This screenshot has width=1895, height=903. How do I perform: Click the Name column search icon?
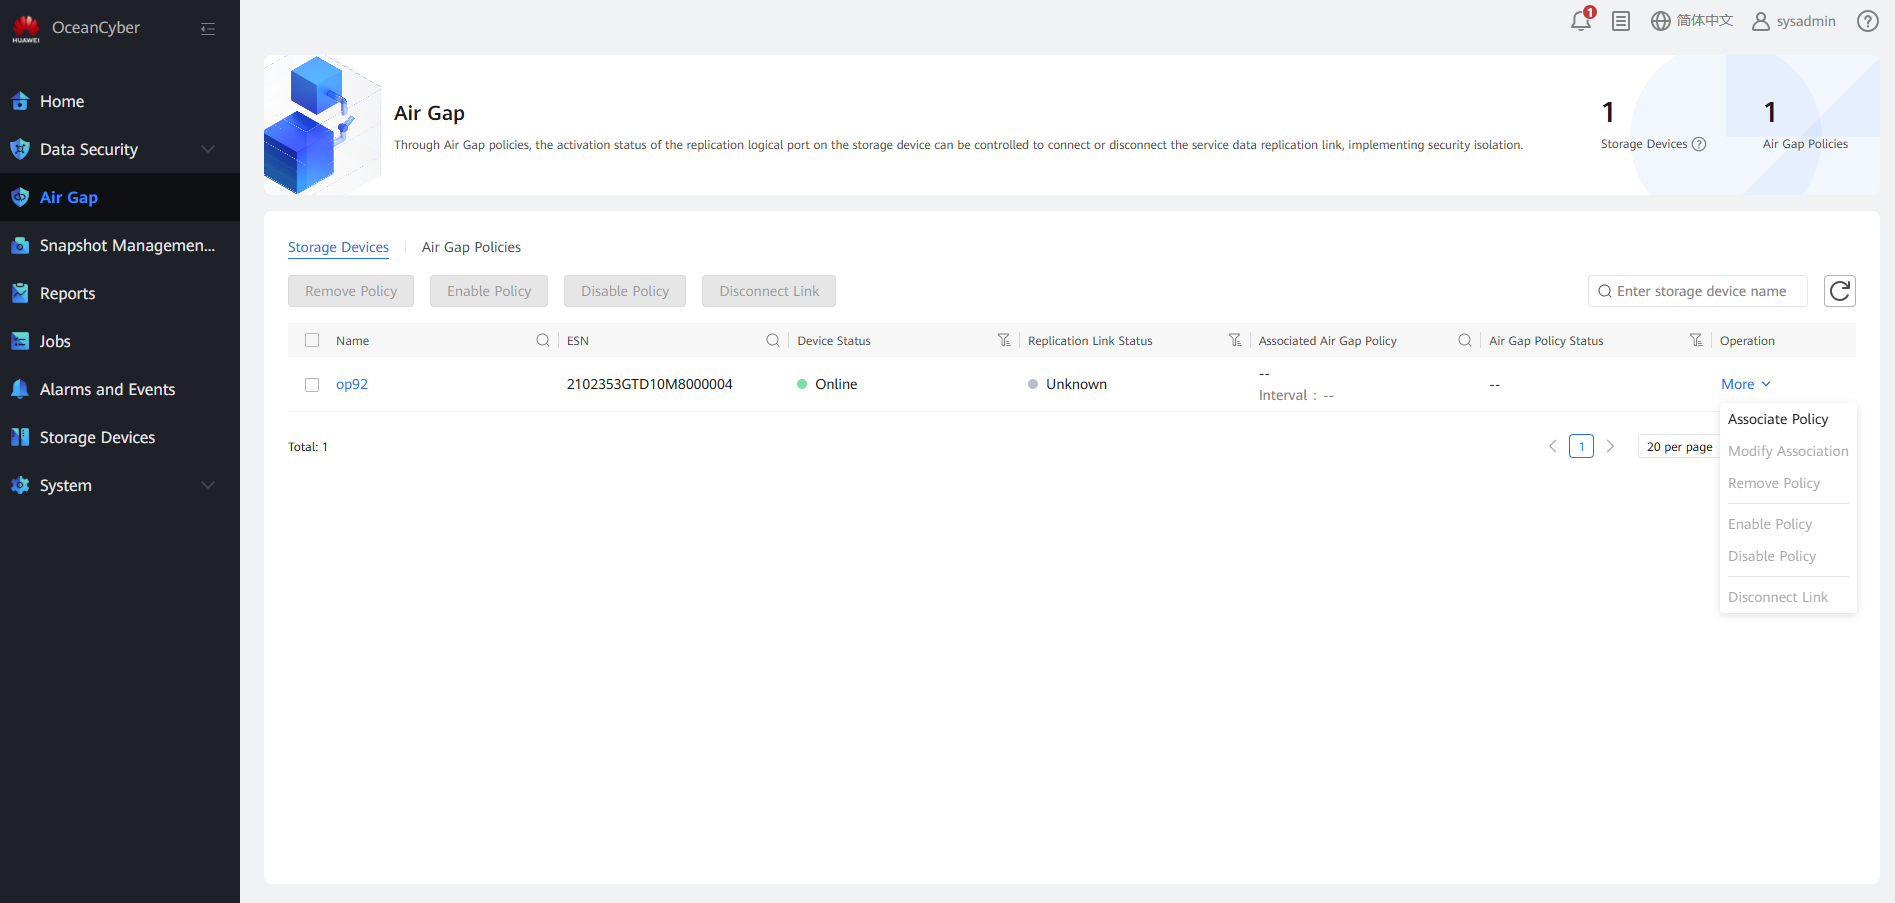pyautogui.click(x=543, y=341)
